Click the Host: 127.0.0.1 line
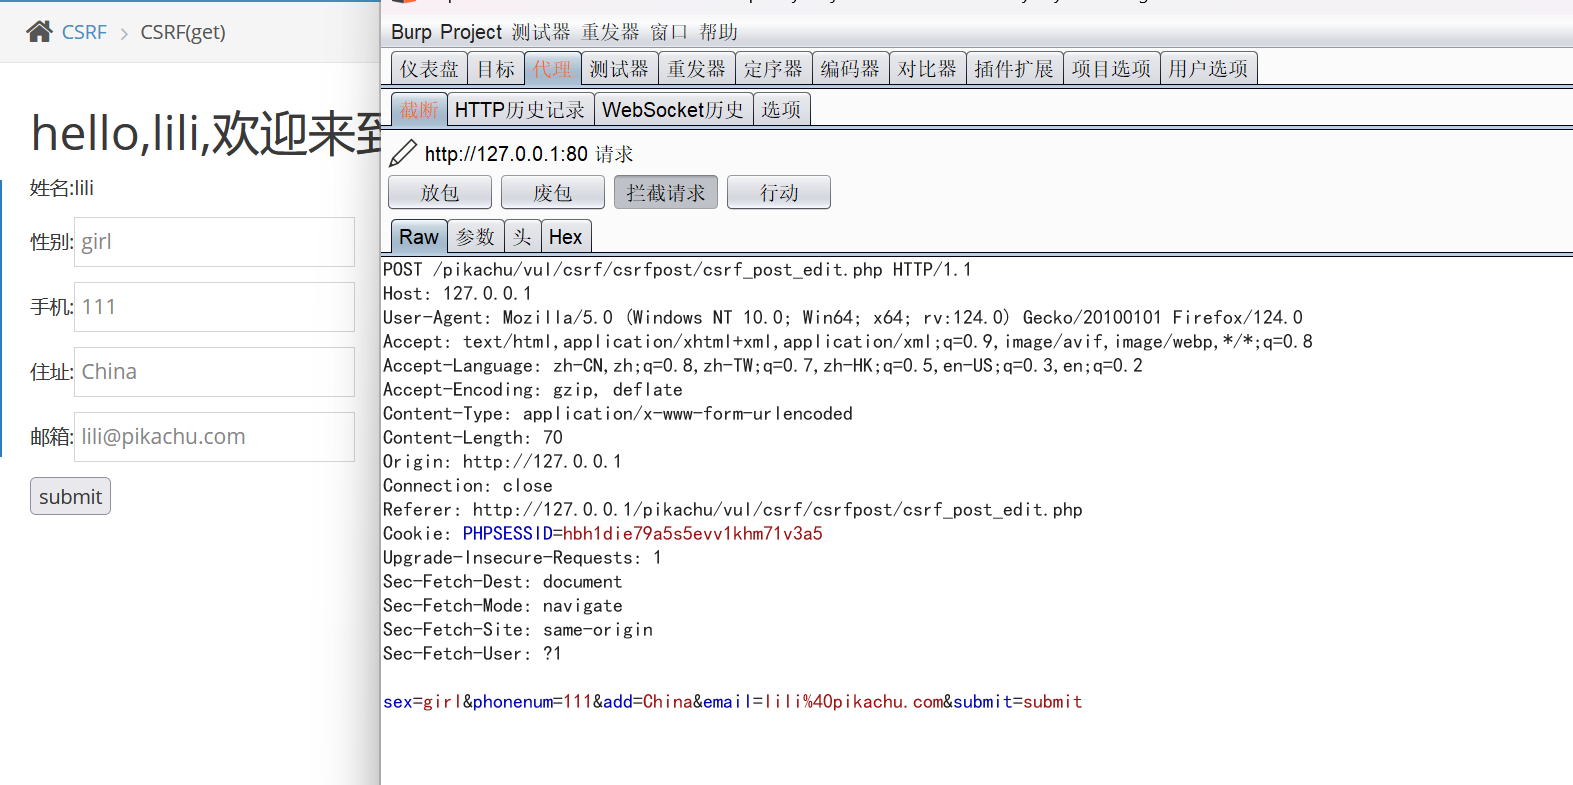Image resolution: width=1573 pixels, height=785 pixels. [458, 294]
